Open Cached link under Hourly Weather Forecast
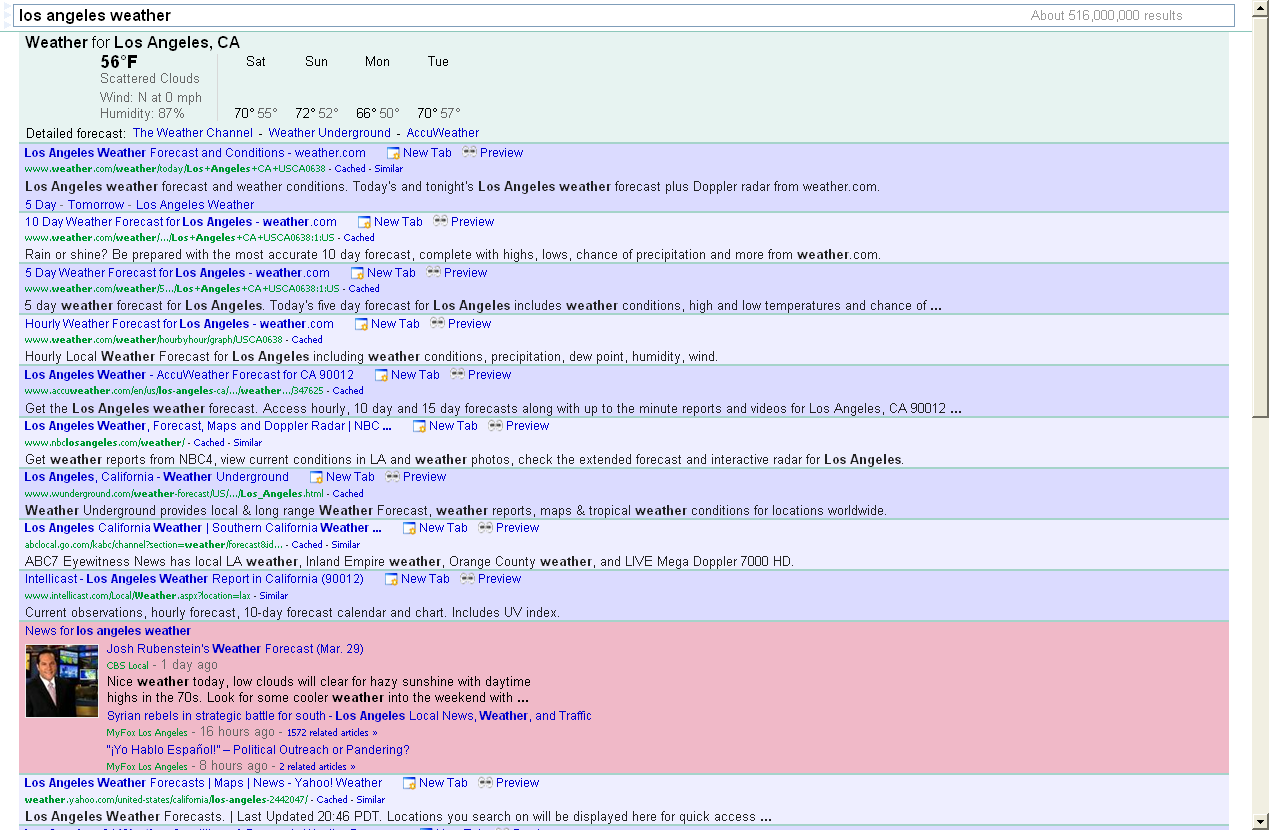 pos(307,340)
